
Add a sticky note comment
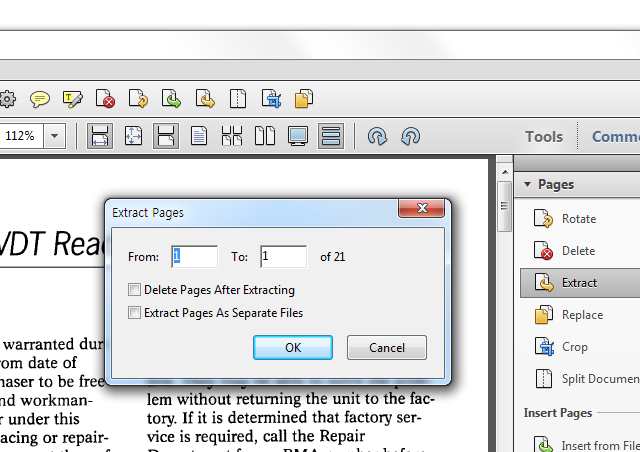tap(40, 99)
